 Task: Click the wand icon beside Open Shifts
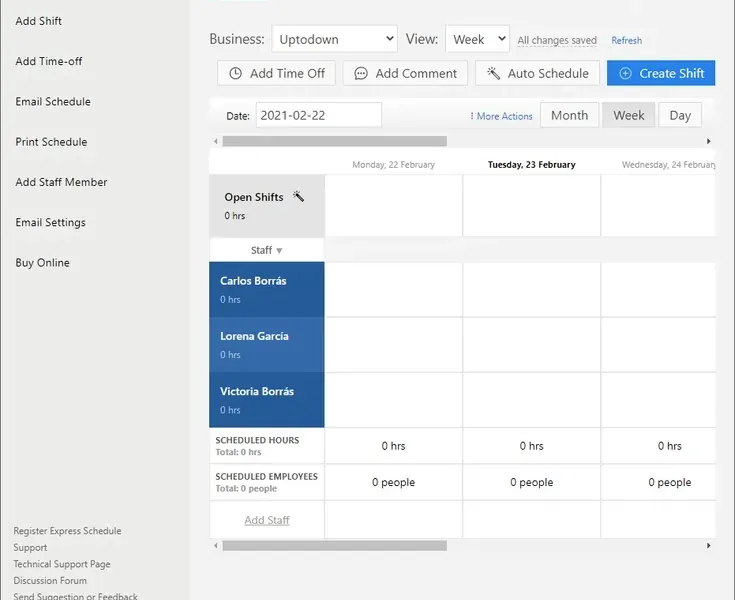(298, 197)
